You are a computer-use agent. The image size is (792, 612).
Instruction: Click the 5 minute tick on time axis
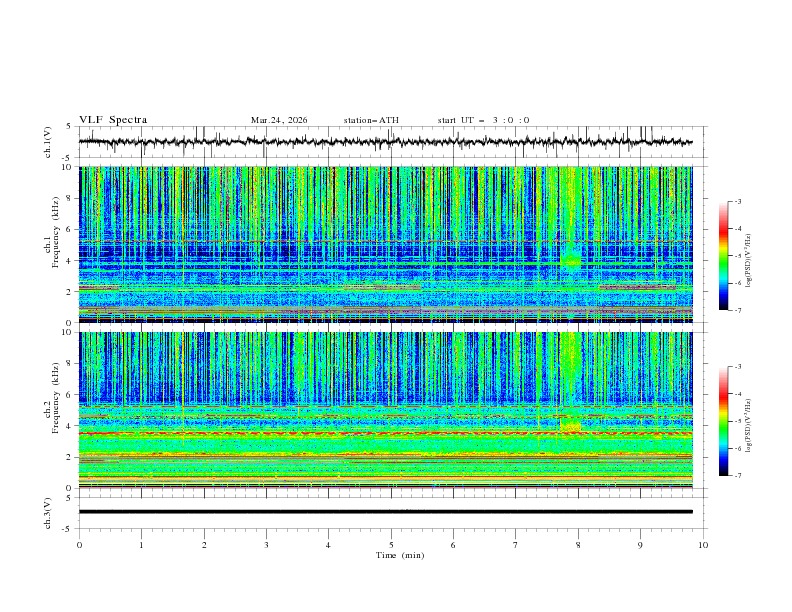pos(391,545)
